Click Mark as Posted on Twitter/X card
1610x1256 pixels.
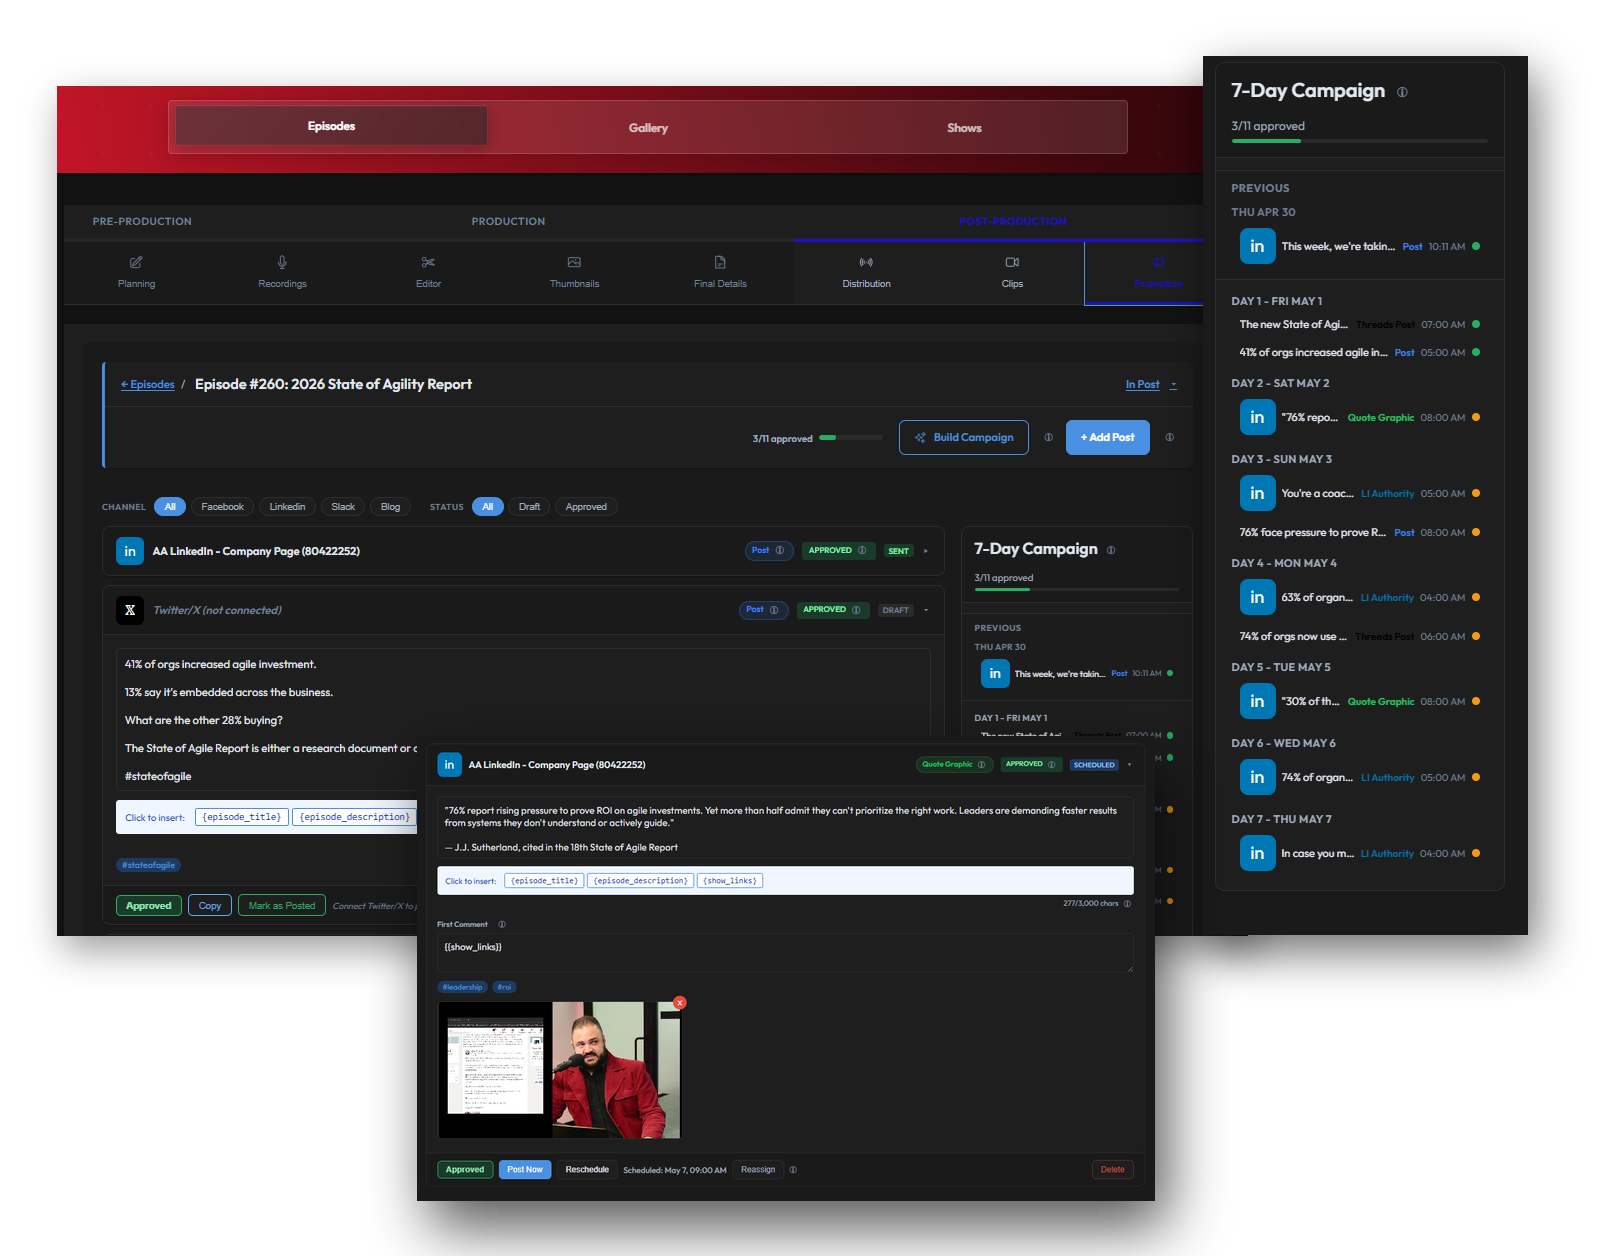click(x=282, y=906)
